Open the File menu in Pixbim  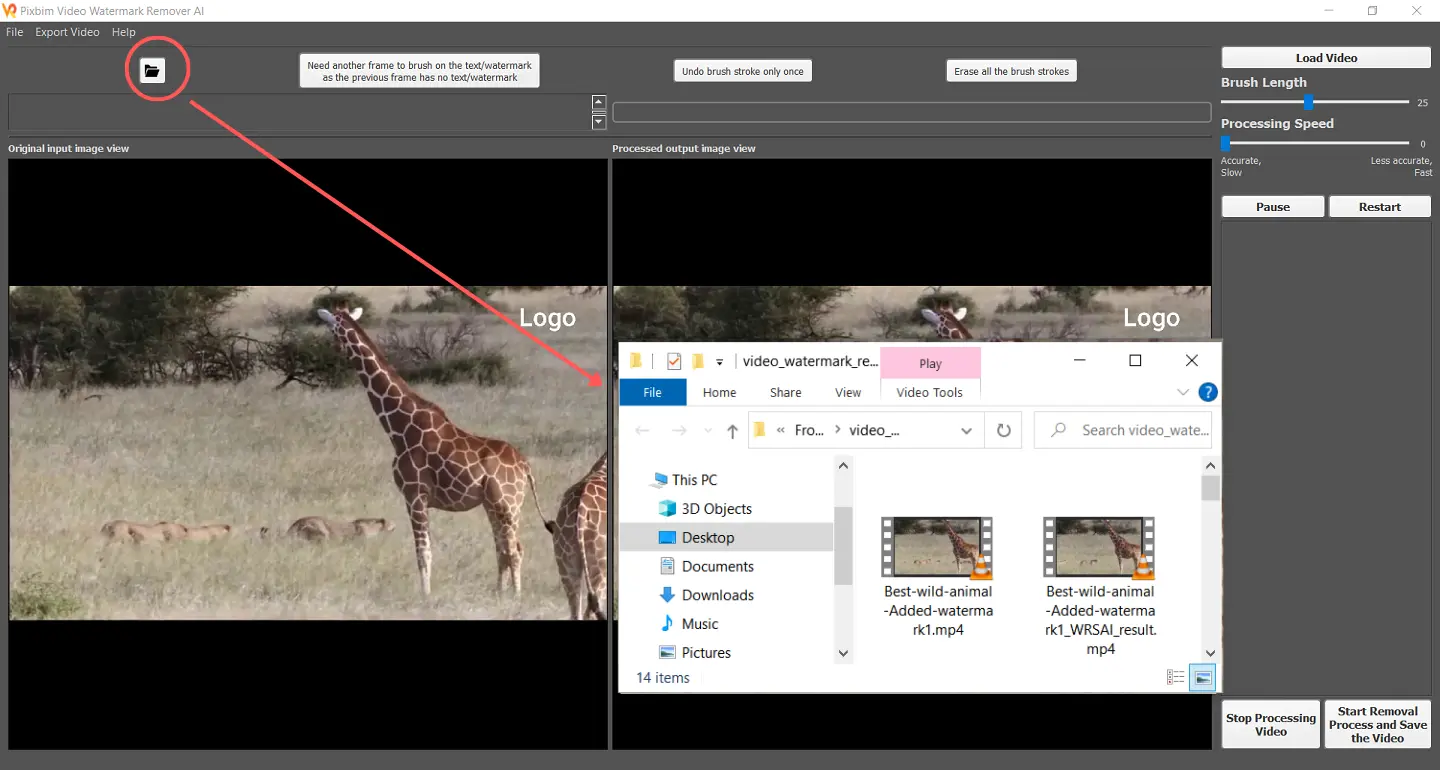[14, 32]
